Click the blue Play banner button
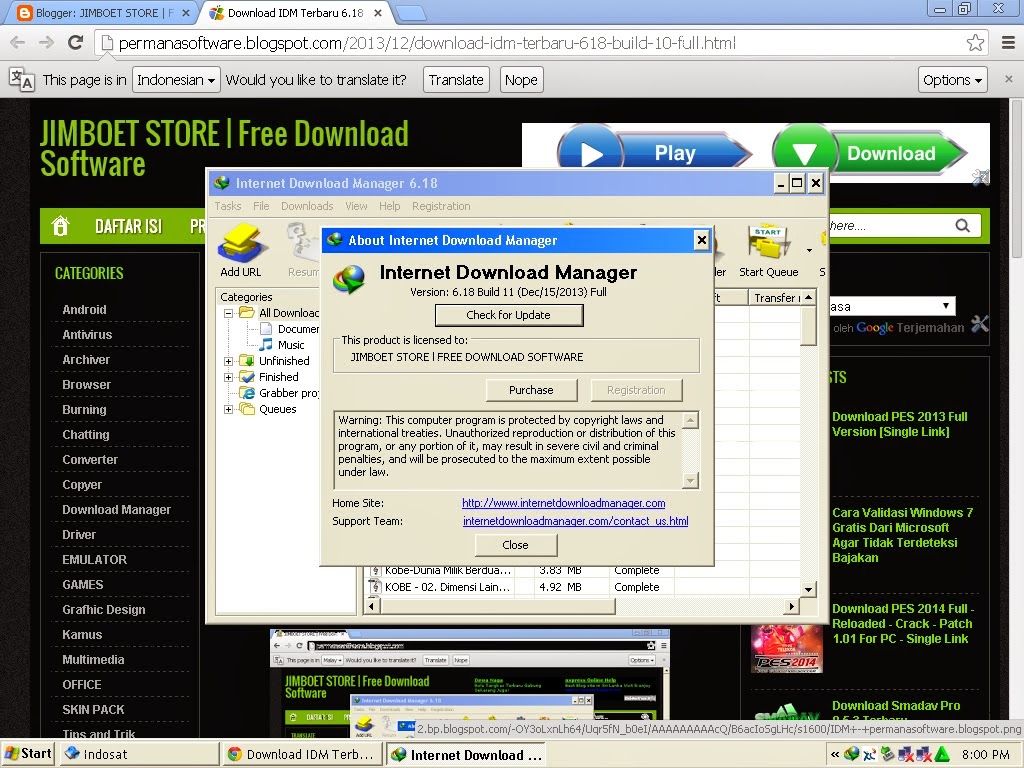The width and height of the screenshot is (1024, 768). pyautogui.click(x=653, y=153)
